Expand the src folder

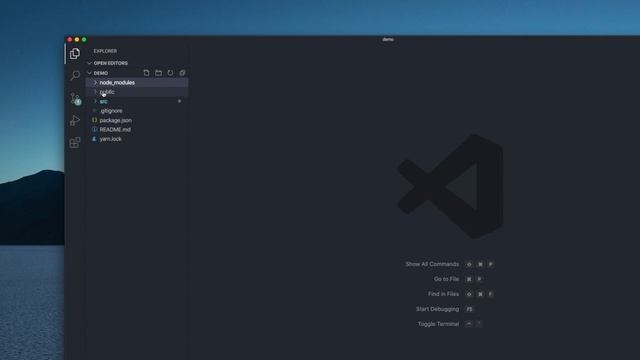click(137, 101)
